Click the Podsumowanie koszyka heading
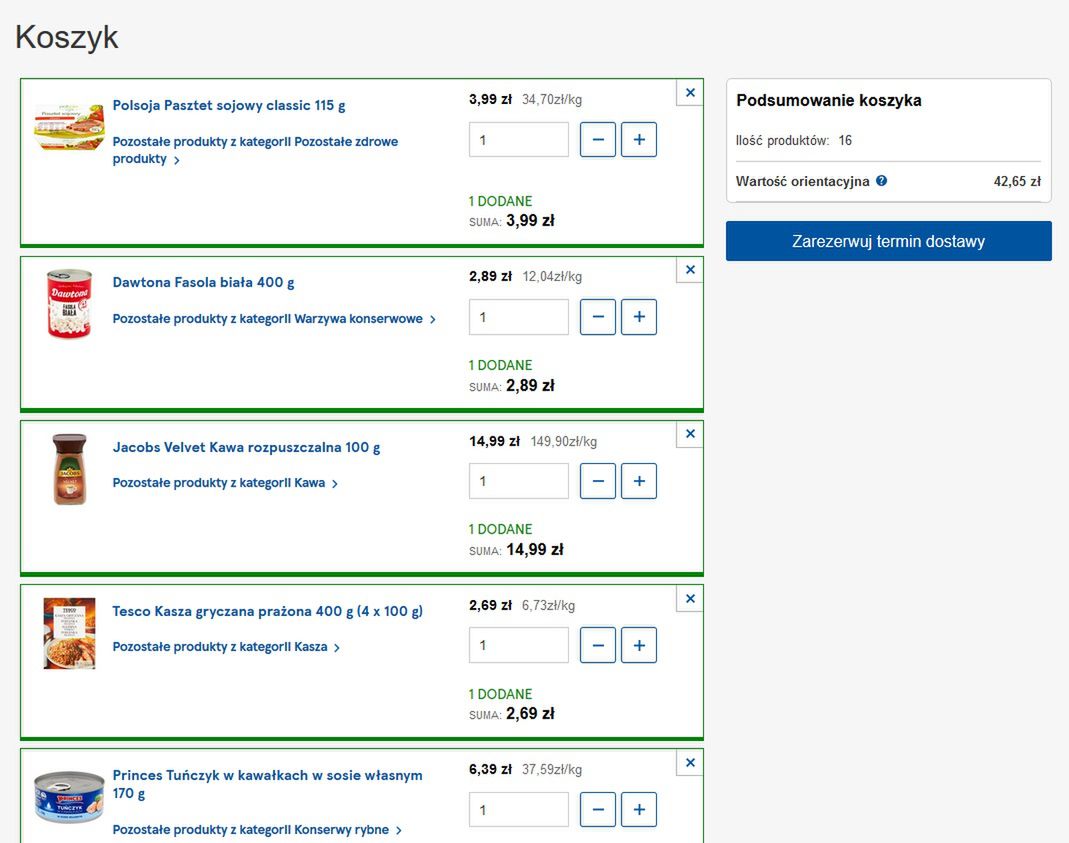This screenshot has width=1069, height=843. [829, 100]
